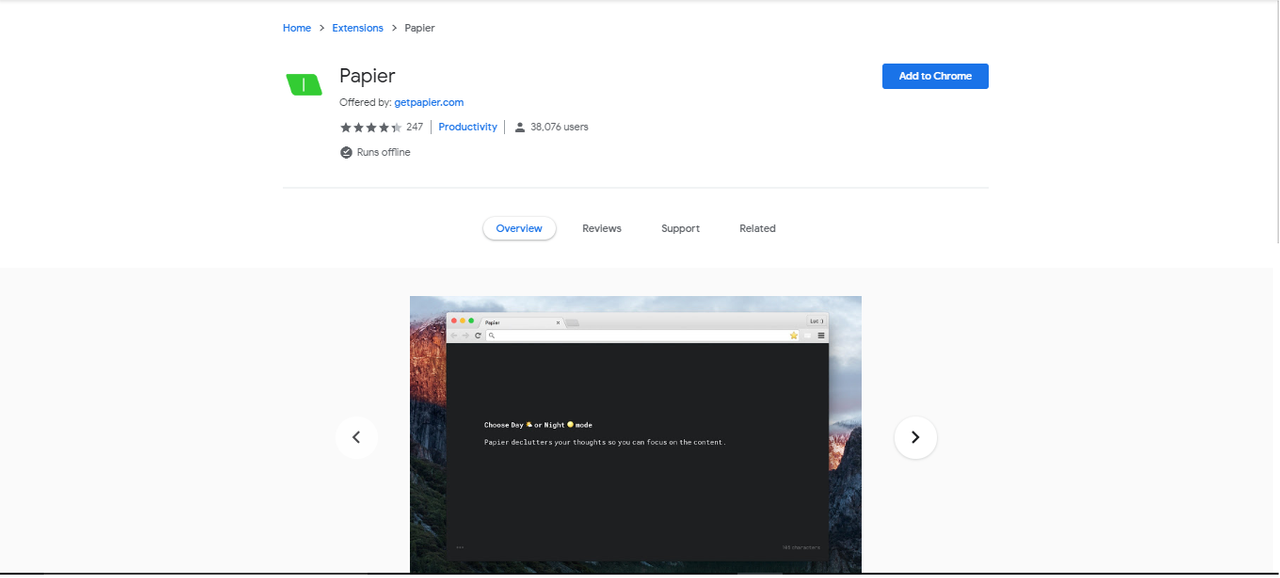Open the Support tab
Screen dimensions: 1280x578
(x=680, y=228)
